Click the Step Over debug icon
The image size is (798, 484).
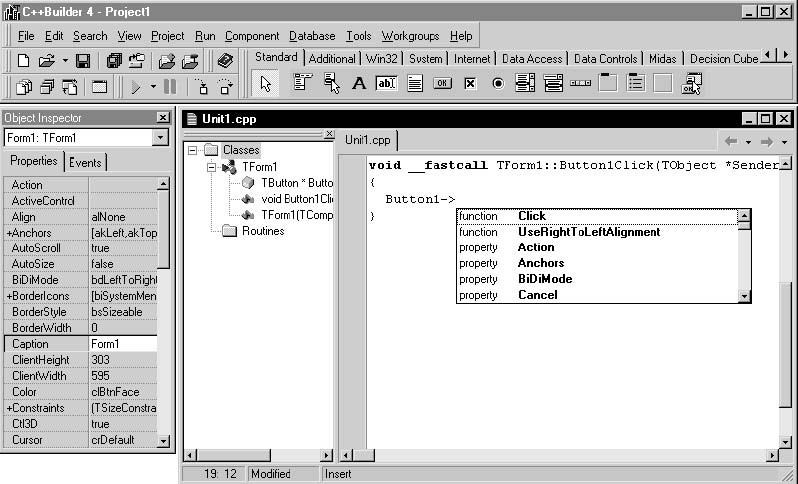coord(225,87)
